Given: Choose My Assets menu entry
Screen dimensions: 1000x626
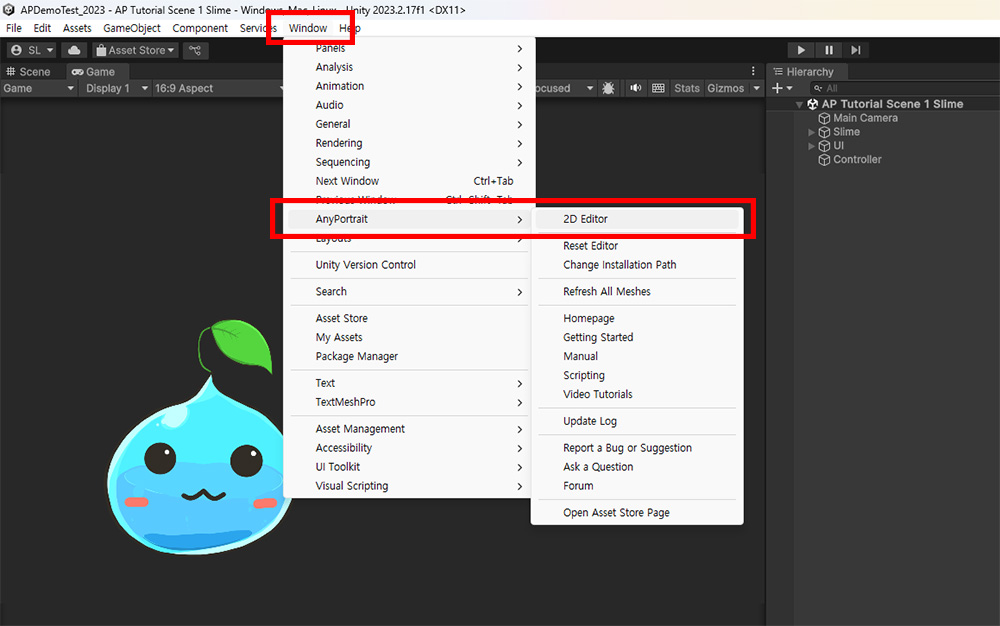Looking at the screenshot, I should point(409,337).
